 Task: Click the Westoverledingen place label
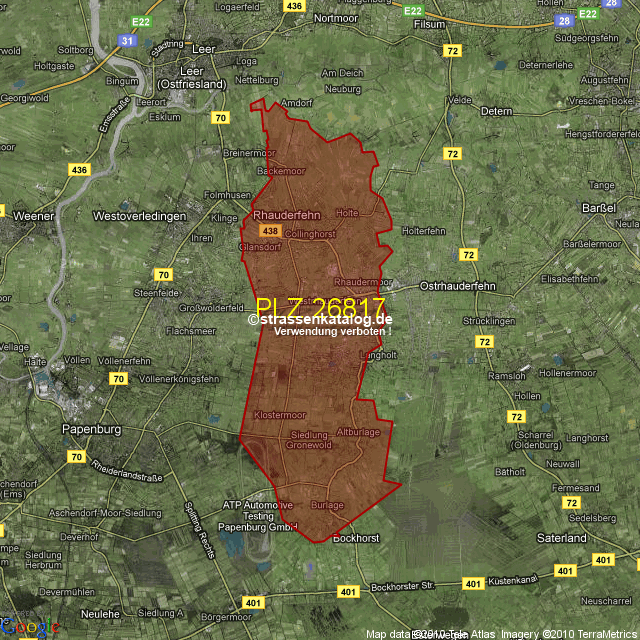click(139, 216)
